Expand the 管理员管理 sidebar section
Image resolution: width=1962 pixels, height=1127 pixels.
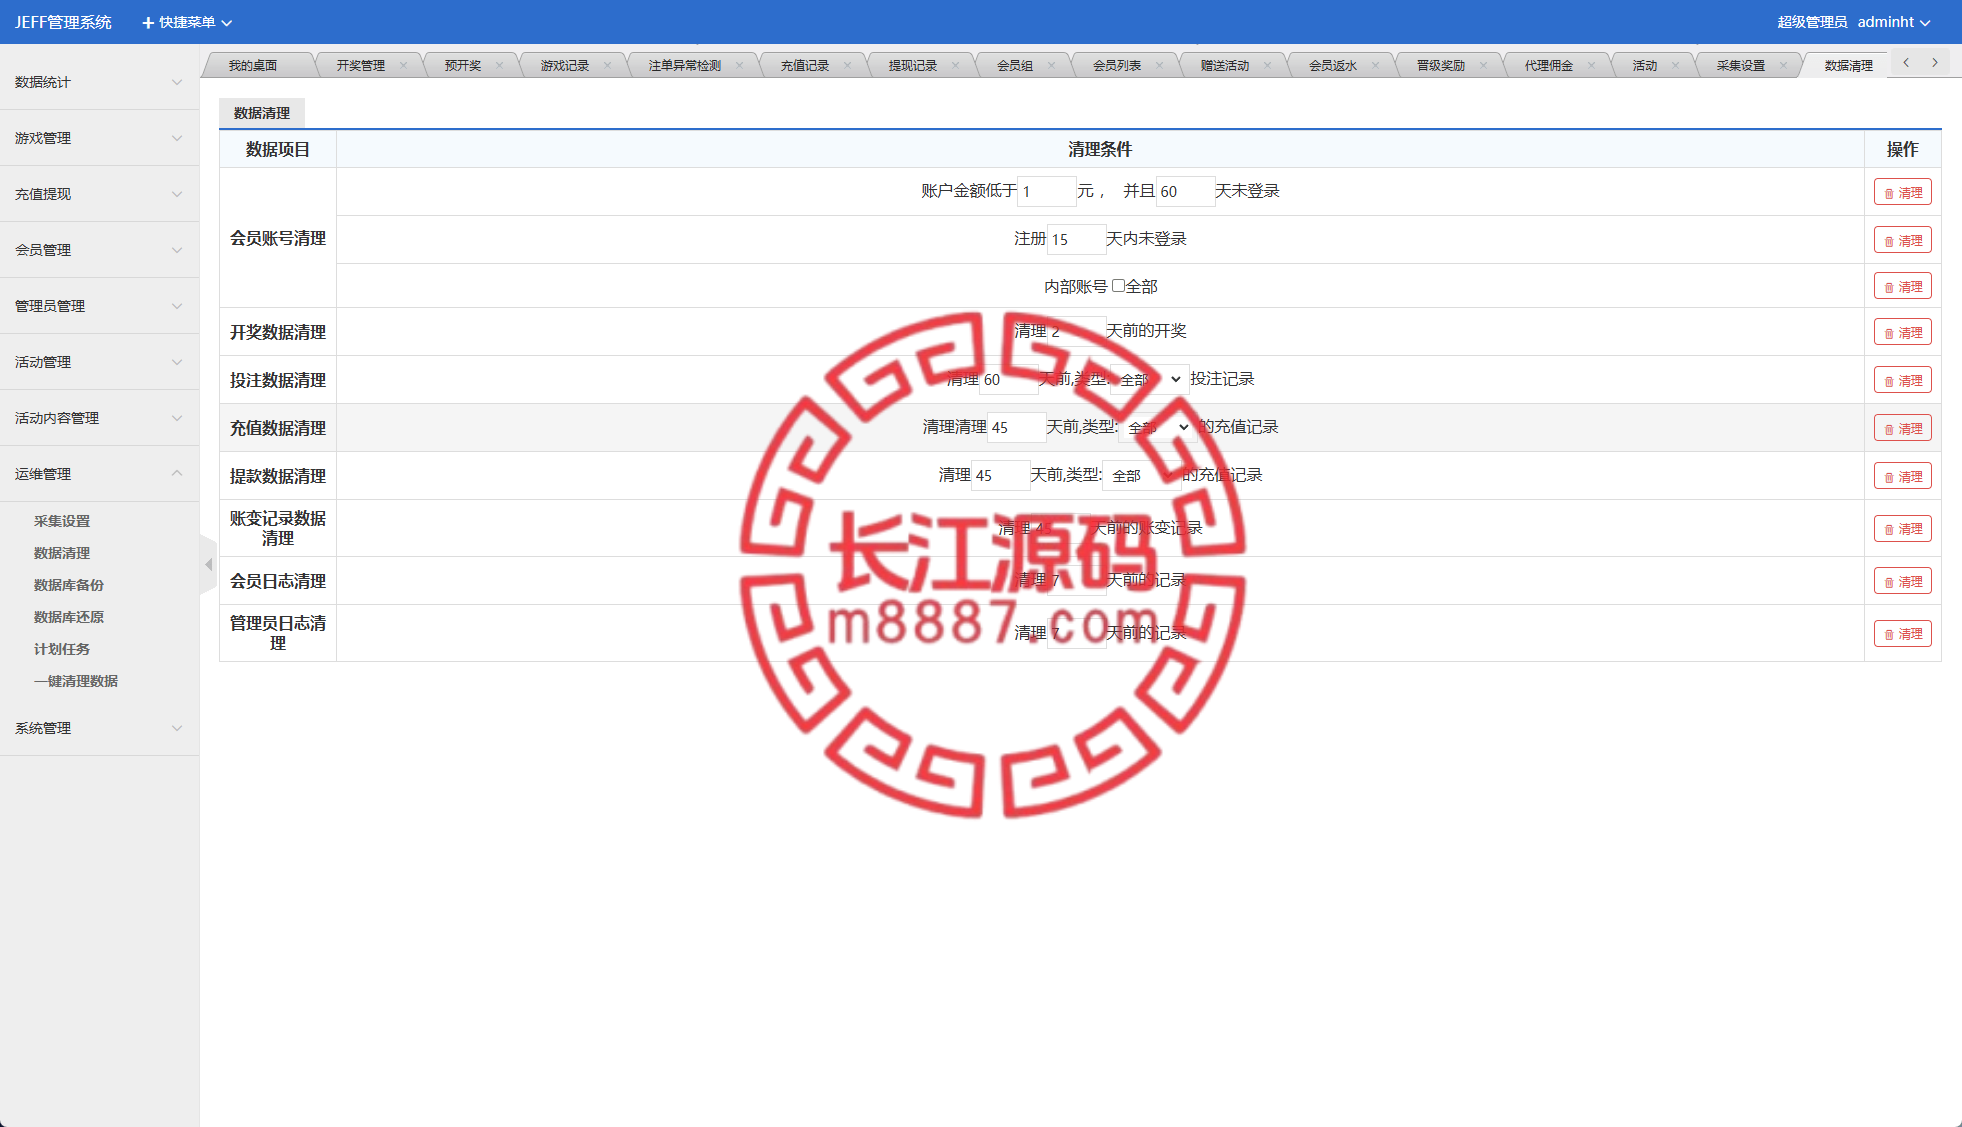pos(99,306)
